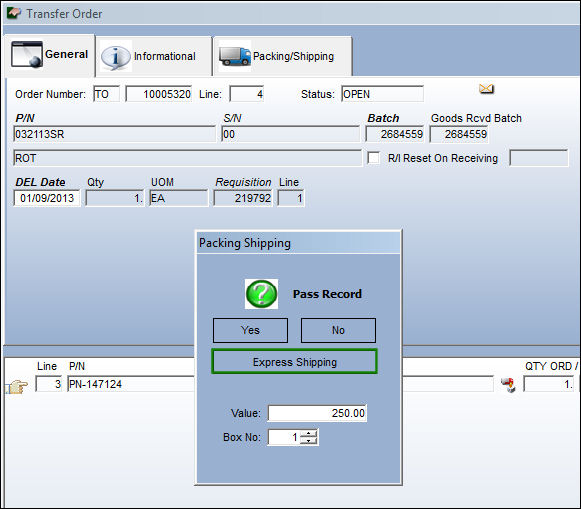The image size is (581, 509).
Task: Click the pointing hand icon on line 3
Action: click(17, 386)
